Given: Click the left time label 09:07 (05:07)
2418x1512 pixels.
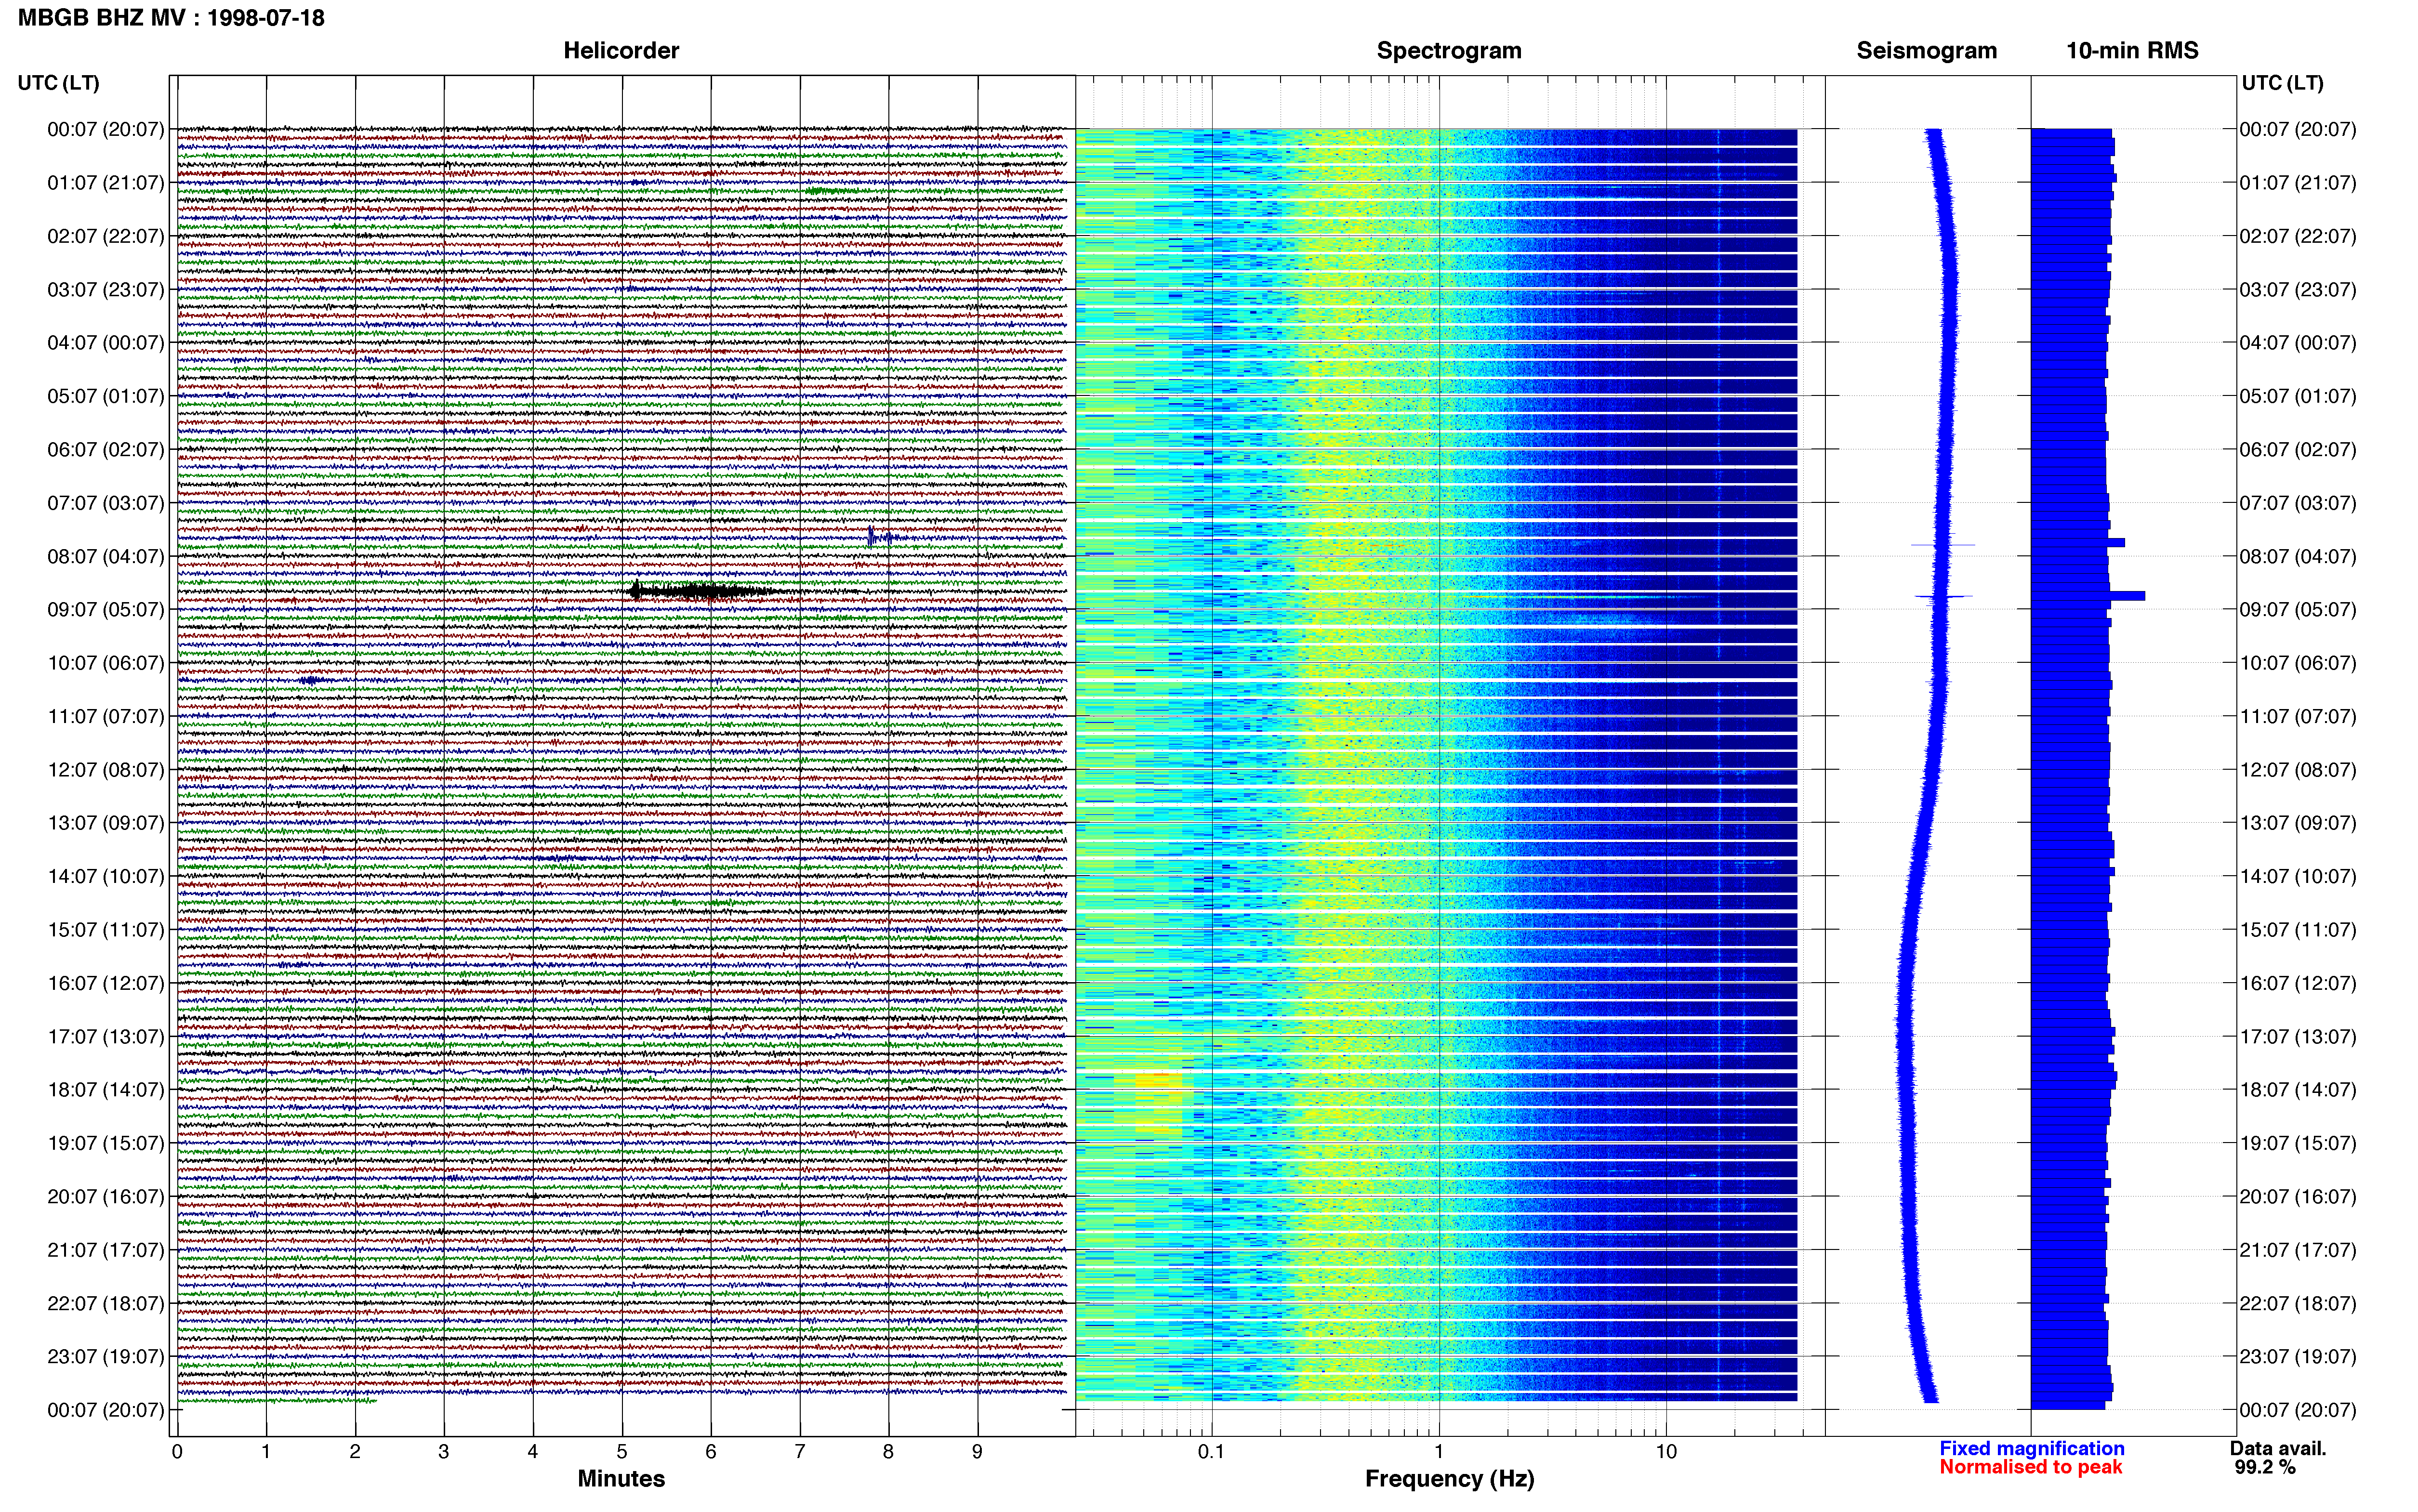Looking at the screenshot, I should point(106,609).
